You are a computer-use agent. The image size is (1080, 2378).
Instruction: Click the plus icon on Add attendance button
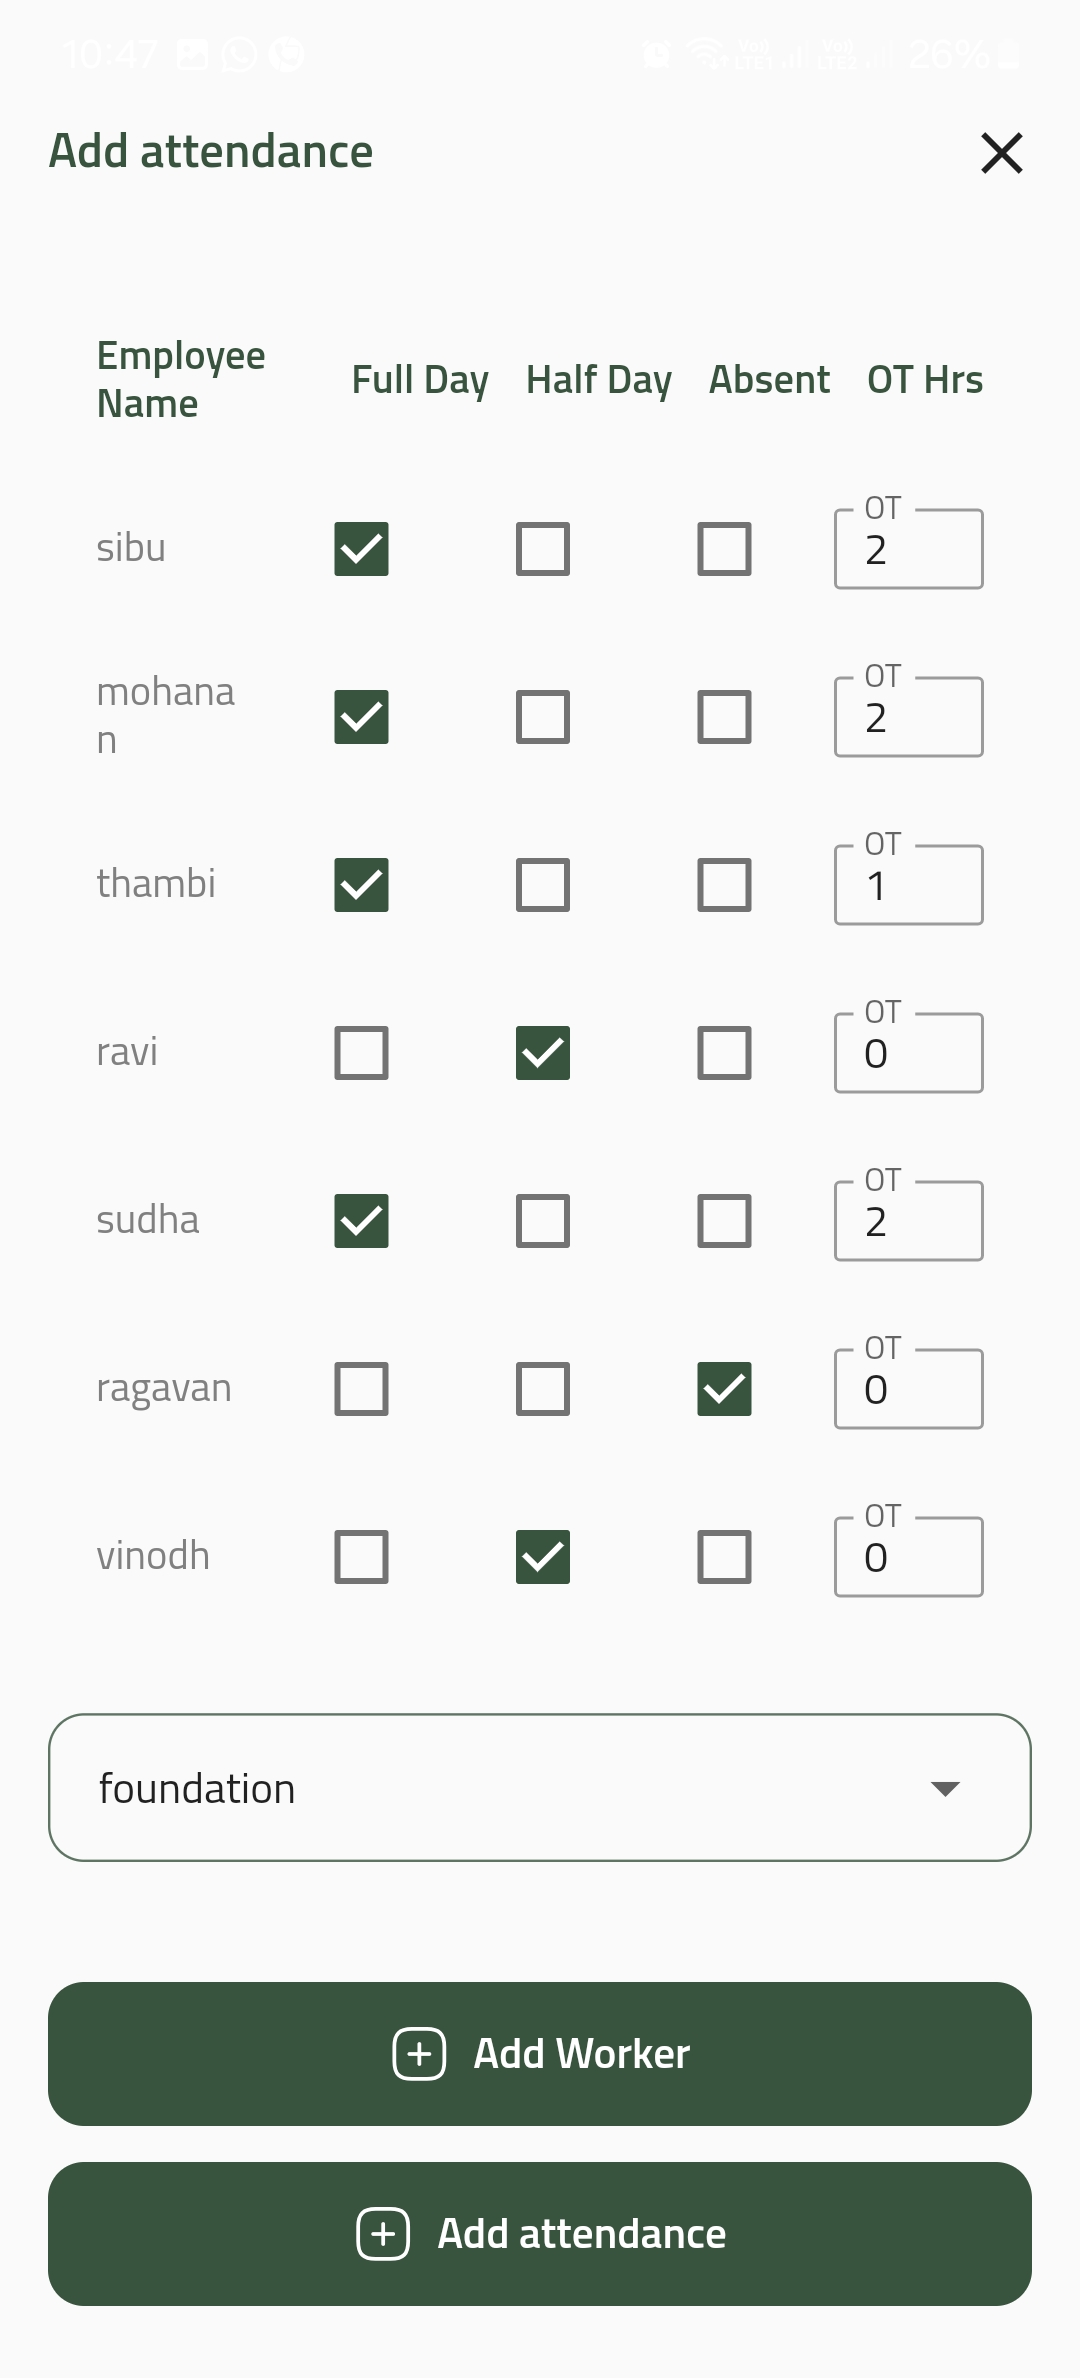[x=383, y=2234]
